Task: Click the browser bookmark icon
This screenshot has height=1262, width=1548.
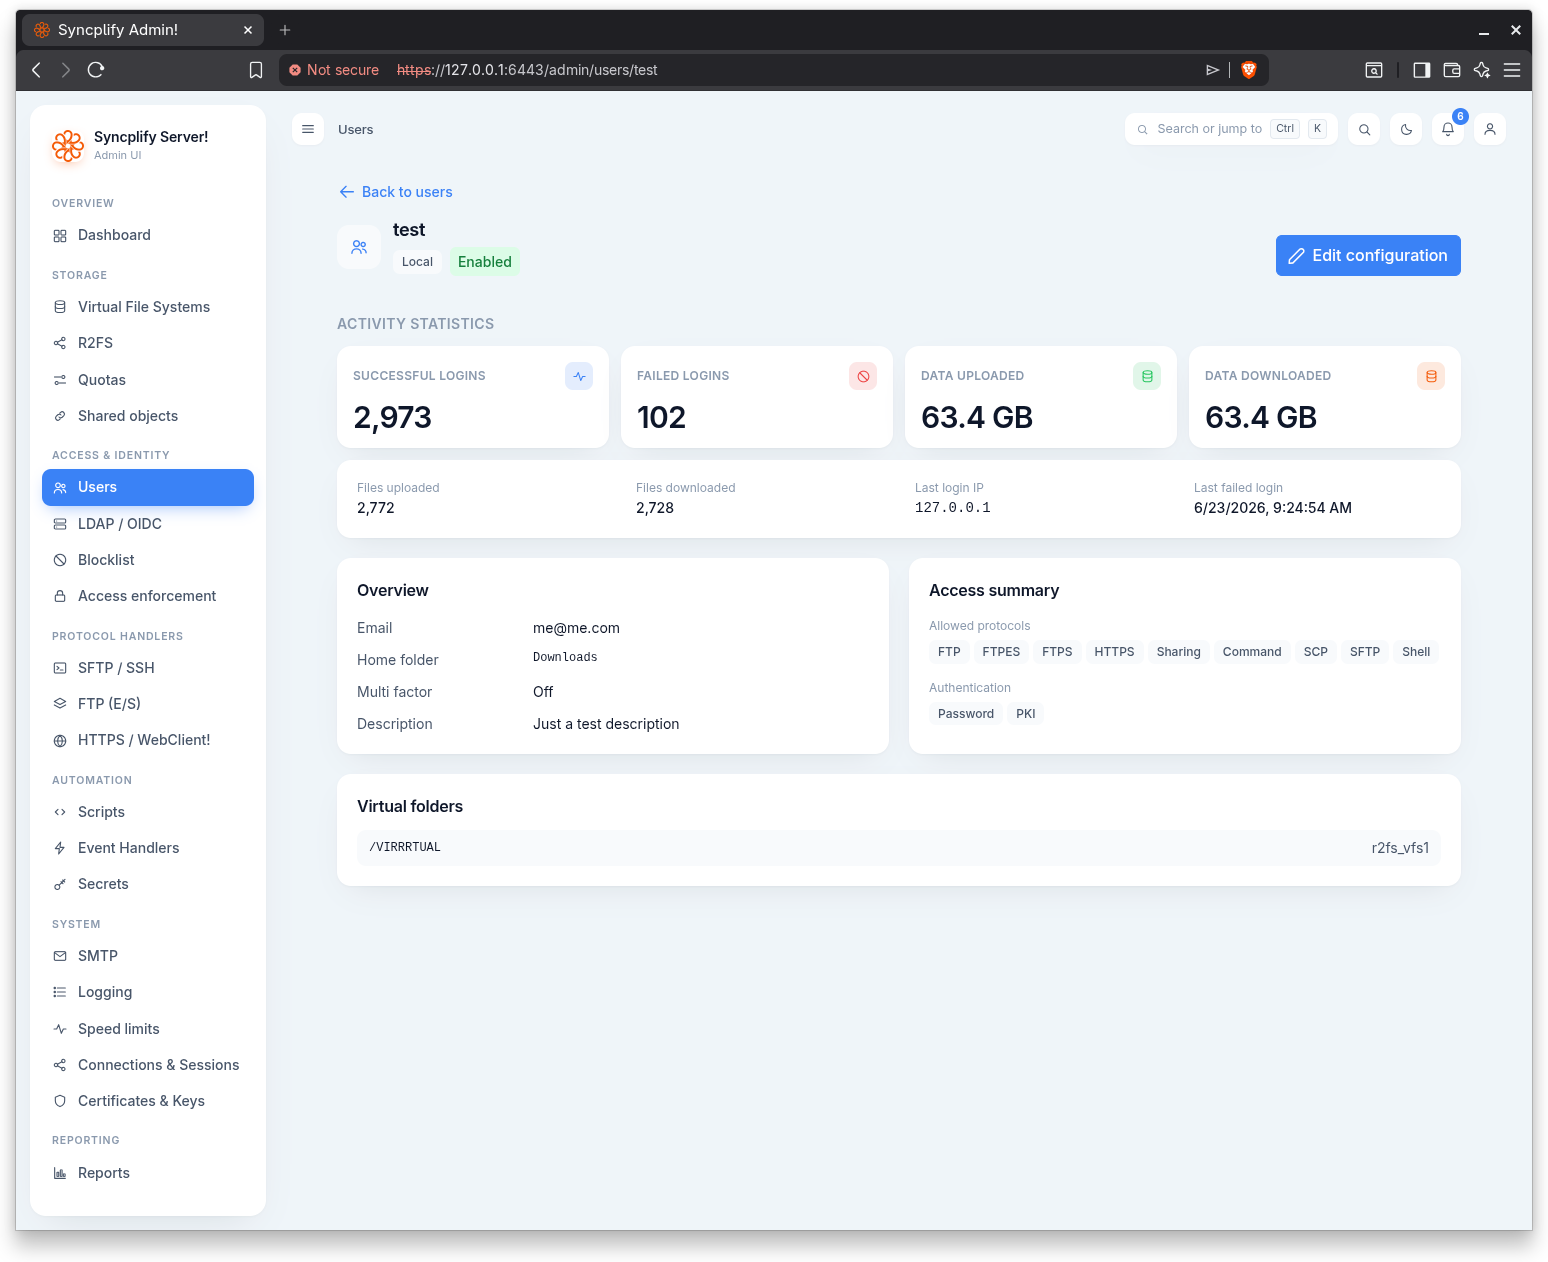Action: tap(256, 70)
